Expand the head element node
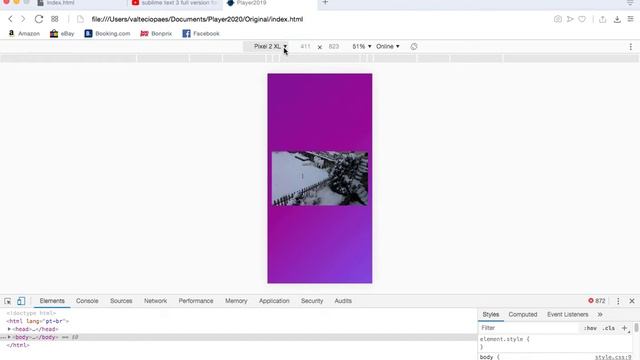 coord(9,329)
